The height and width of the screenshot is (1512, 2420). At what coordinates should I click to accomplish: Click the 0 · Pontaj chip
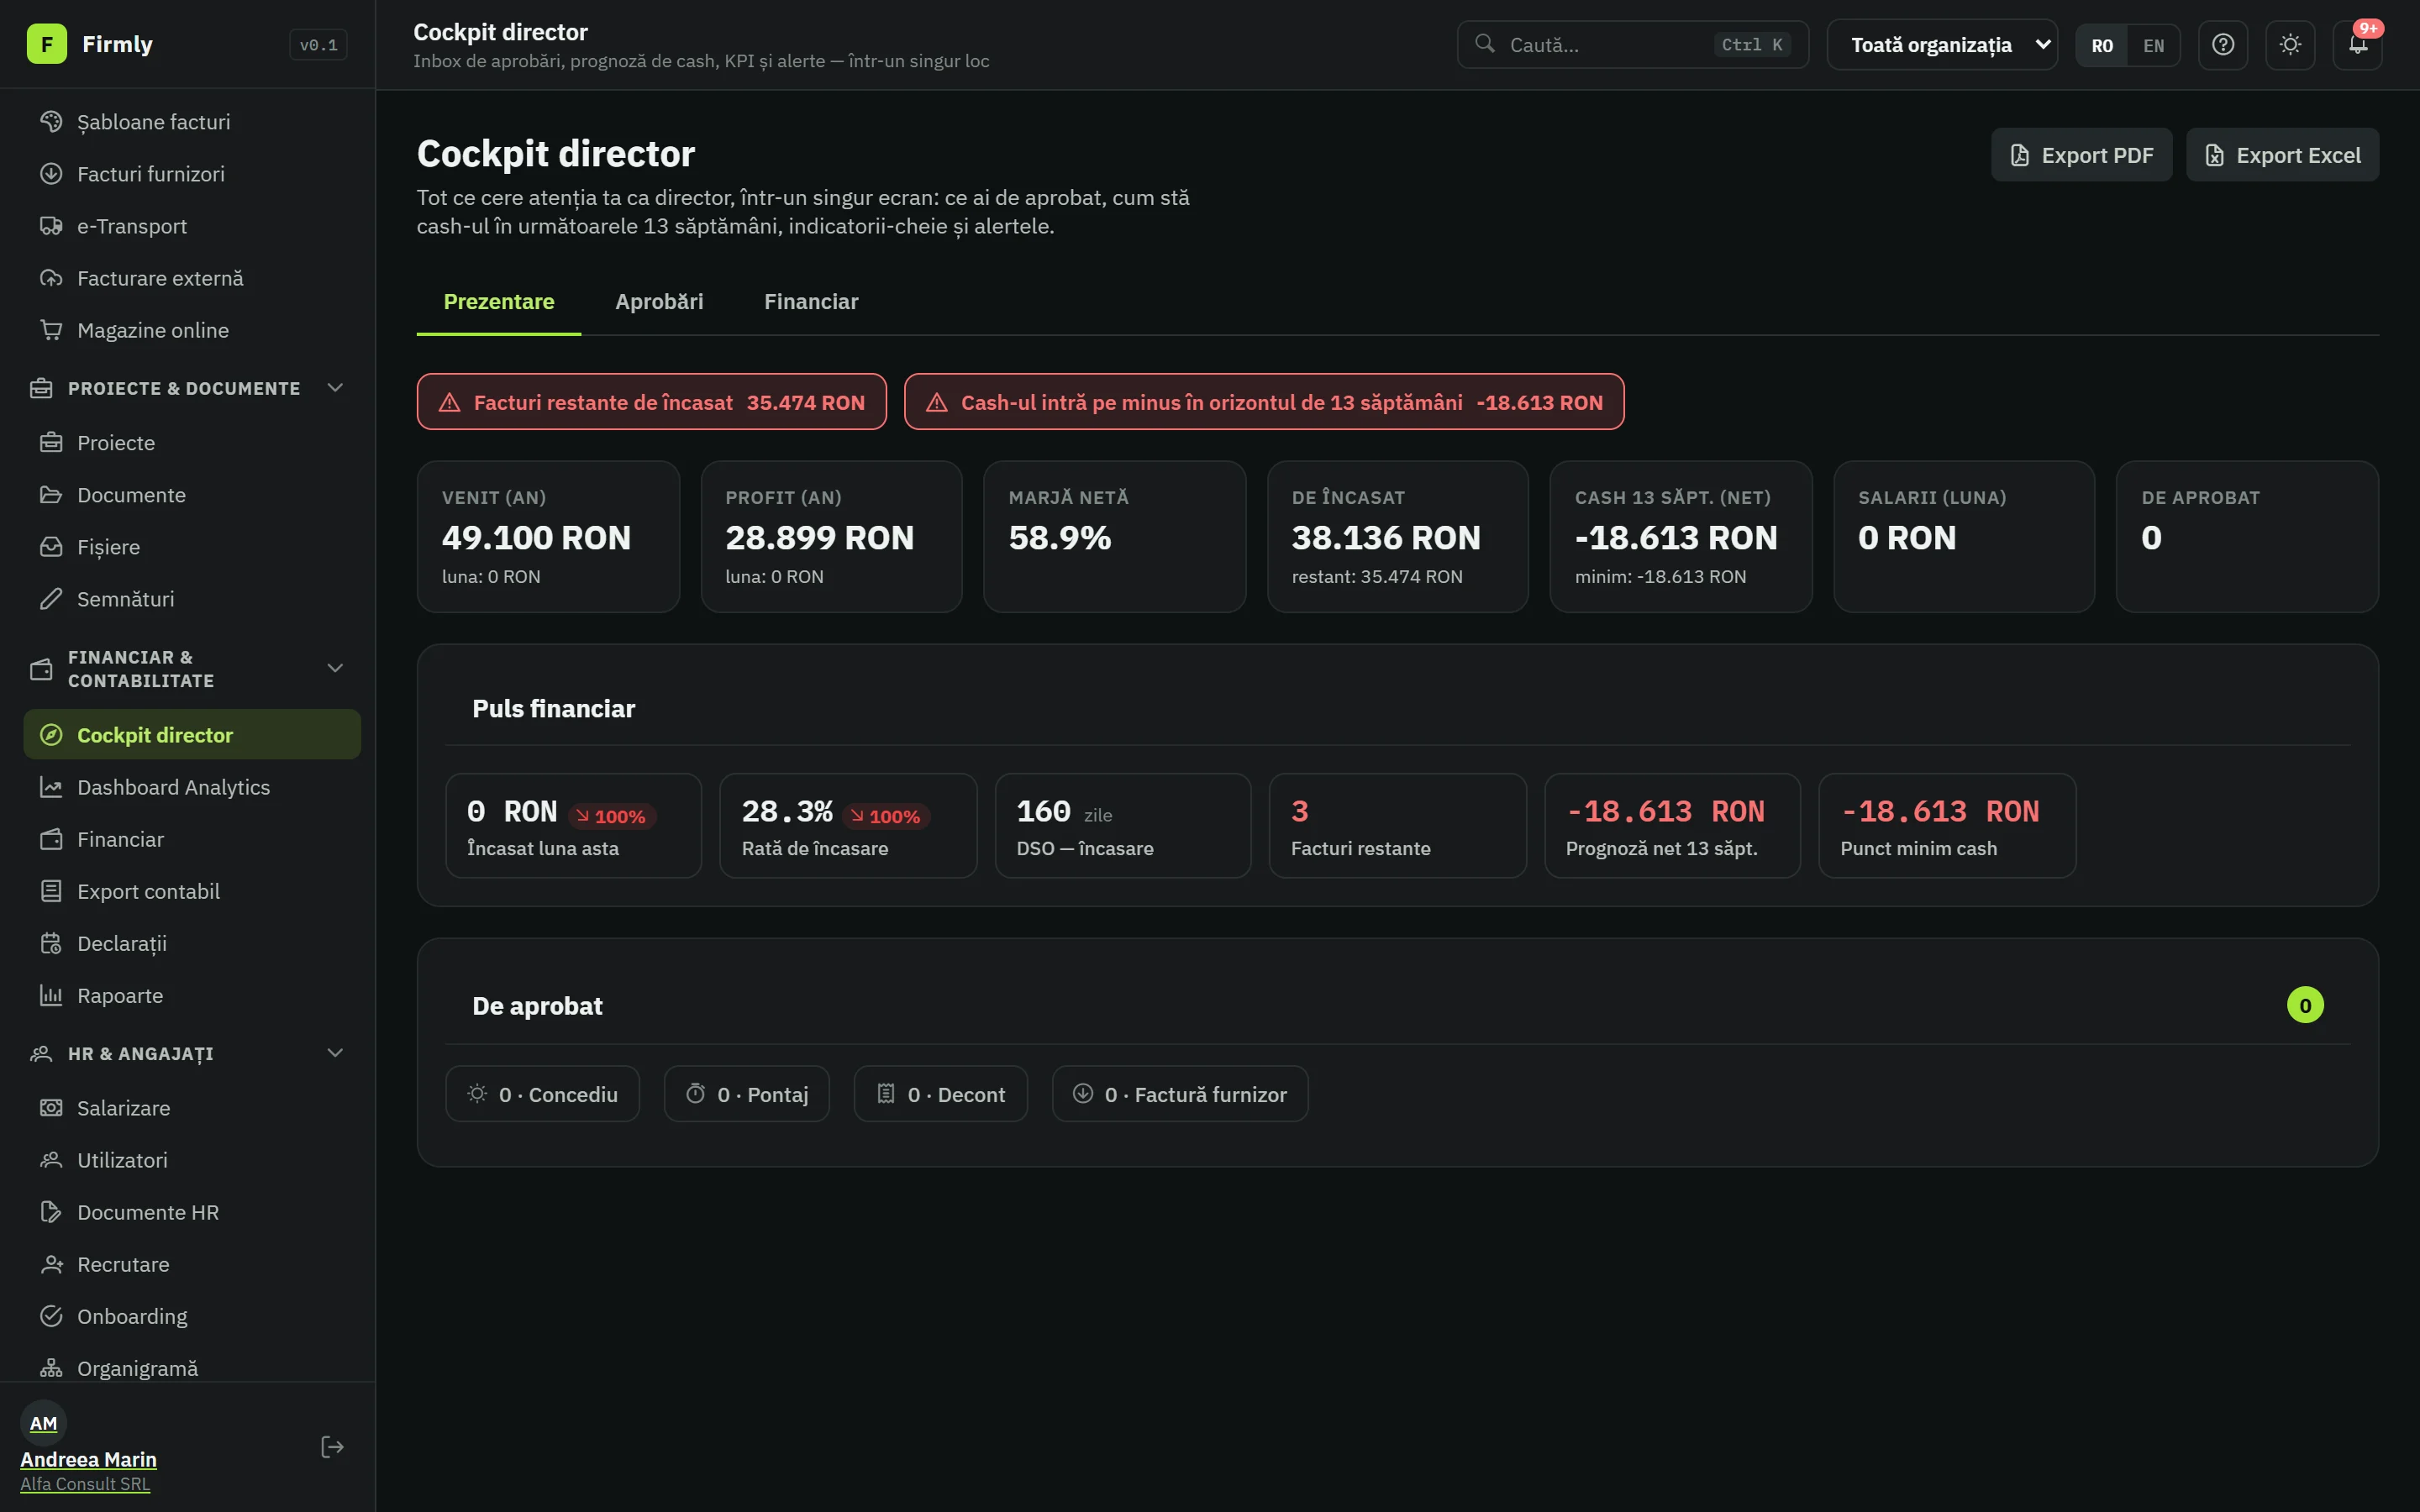point(747,1094)
